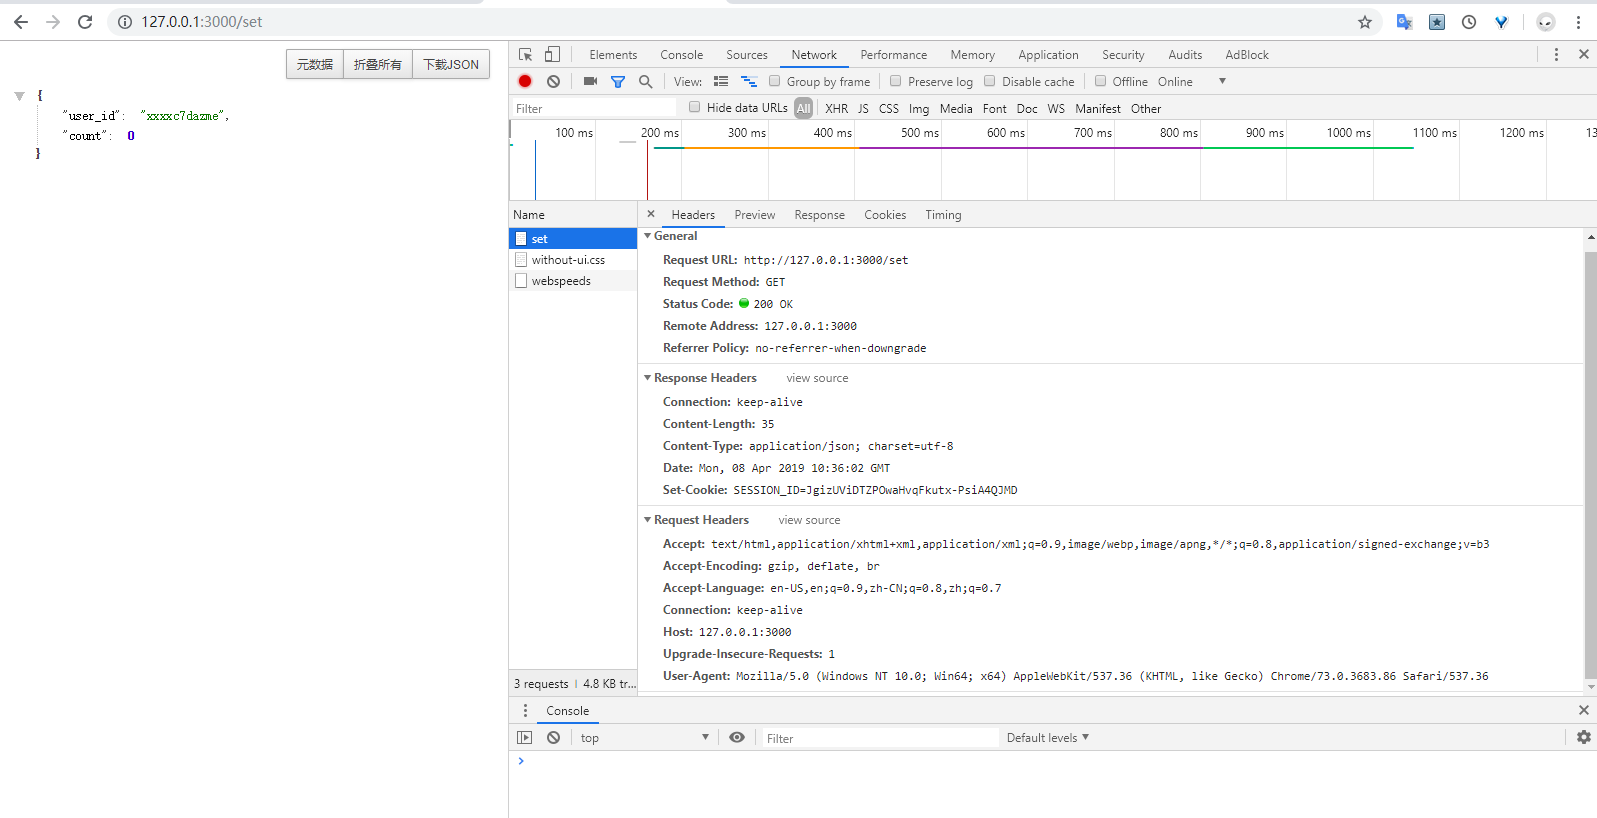Click the network Filter text field
Viewport: 1597px width, 818px height.
click(x=595, y=108)
